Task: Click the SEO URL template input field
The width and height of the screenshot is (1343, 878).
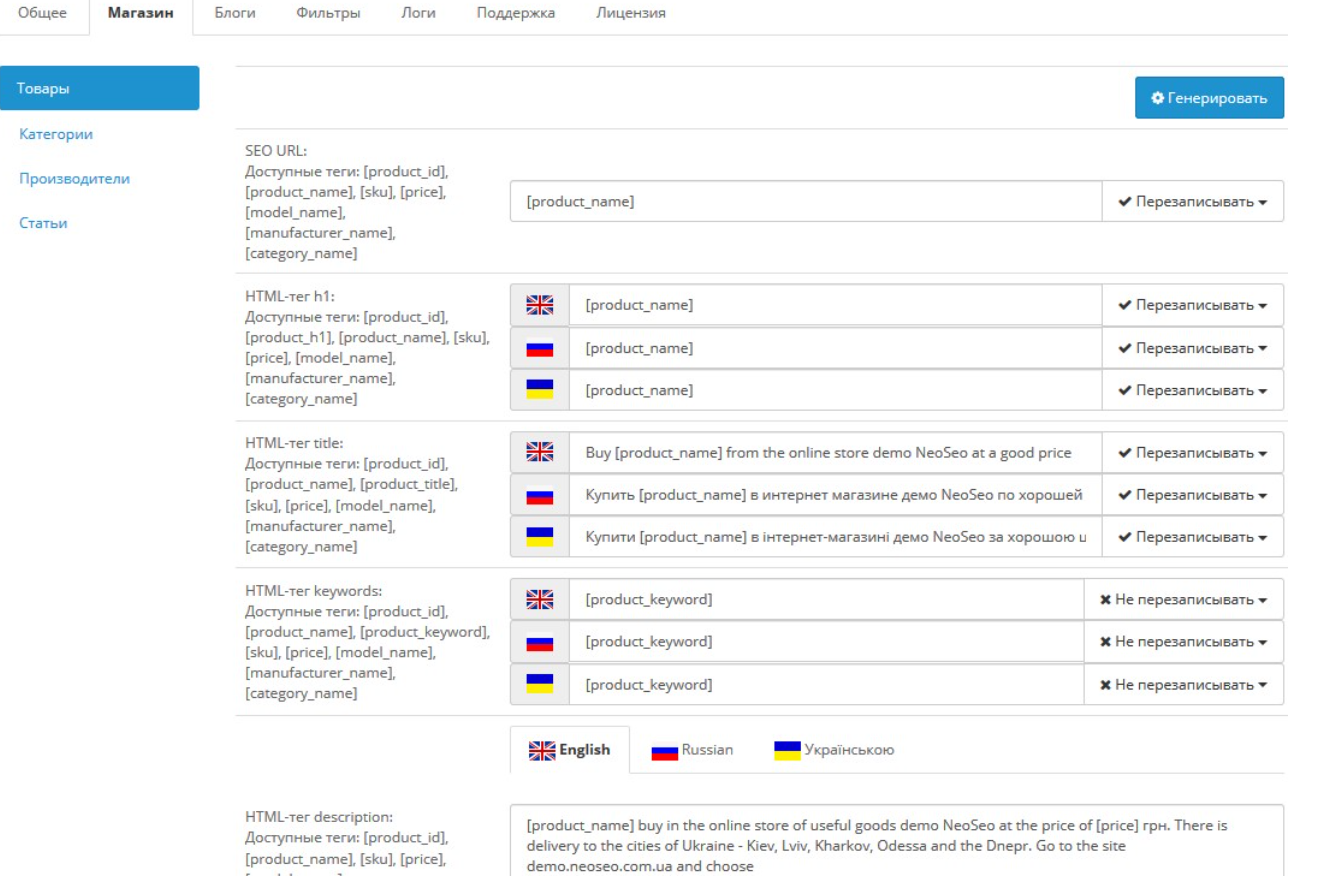Action: [x=805, y=202]
